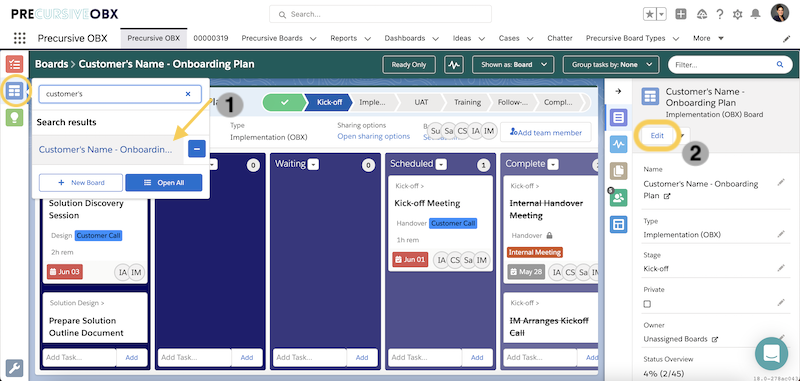Select the UAT stage in path
The height and width of the screenshot is (381, 800).
[421, 102]
